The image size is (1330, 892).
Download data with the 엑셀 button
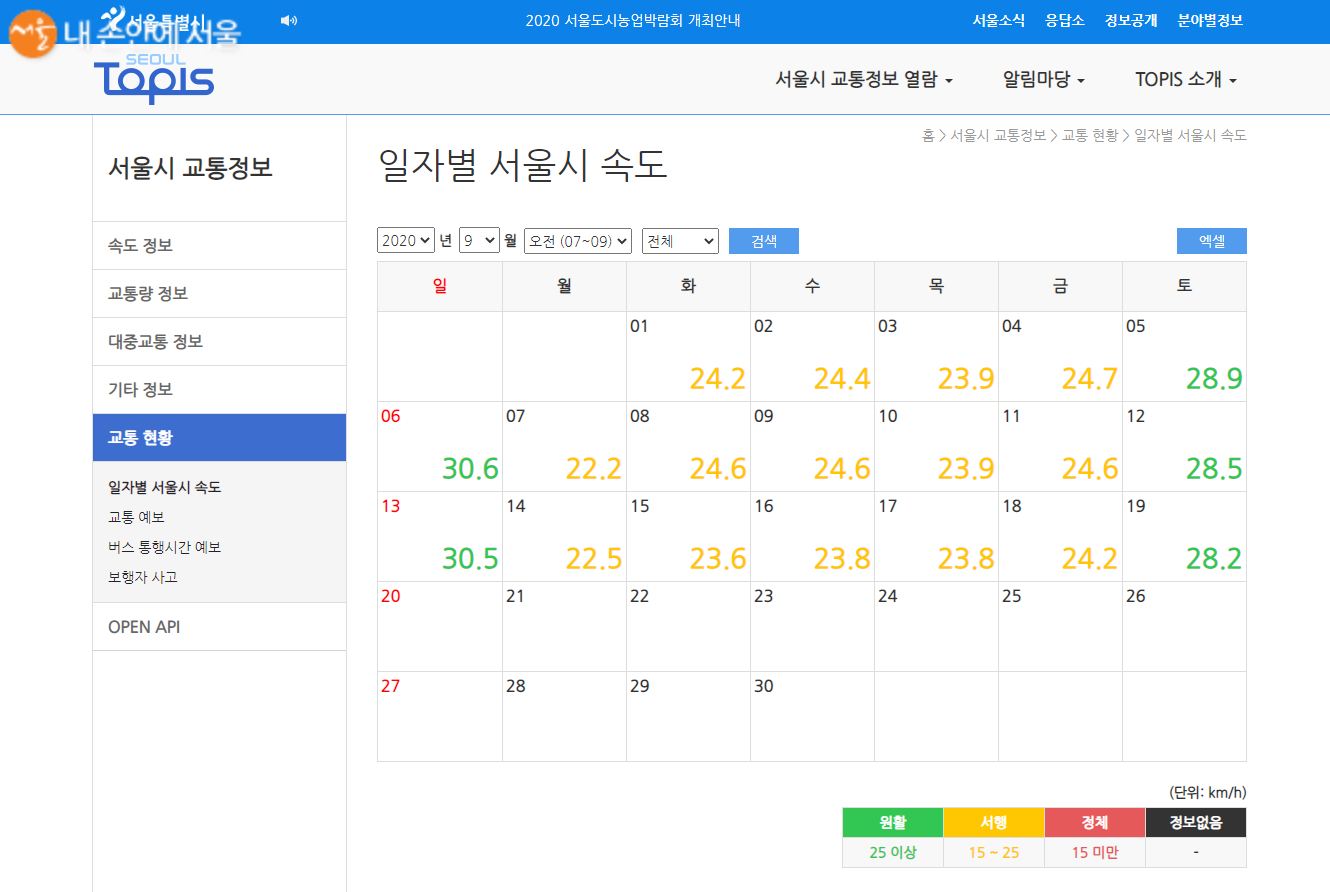pyautogui.click(x=1211, y=241)
